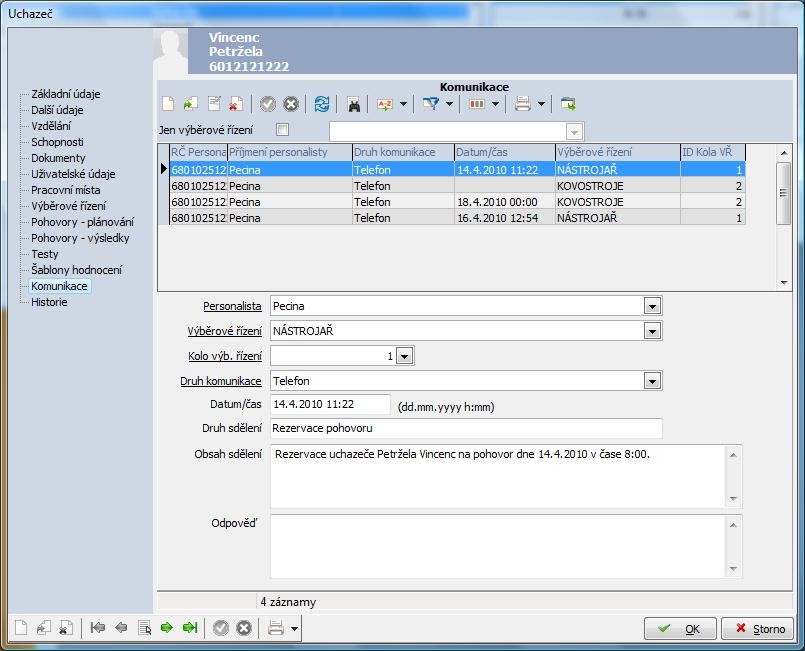
Task: Click the OK button
Action: 682,629
